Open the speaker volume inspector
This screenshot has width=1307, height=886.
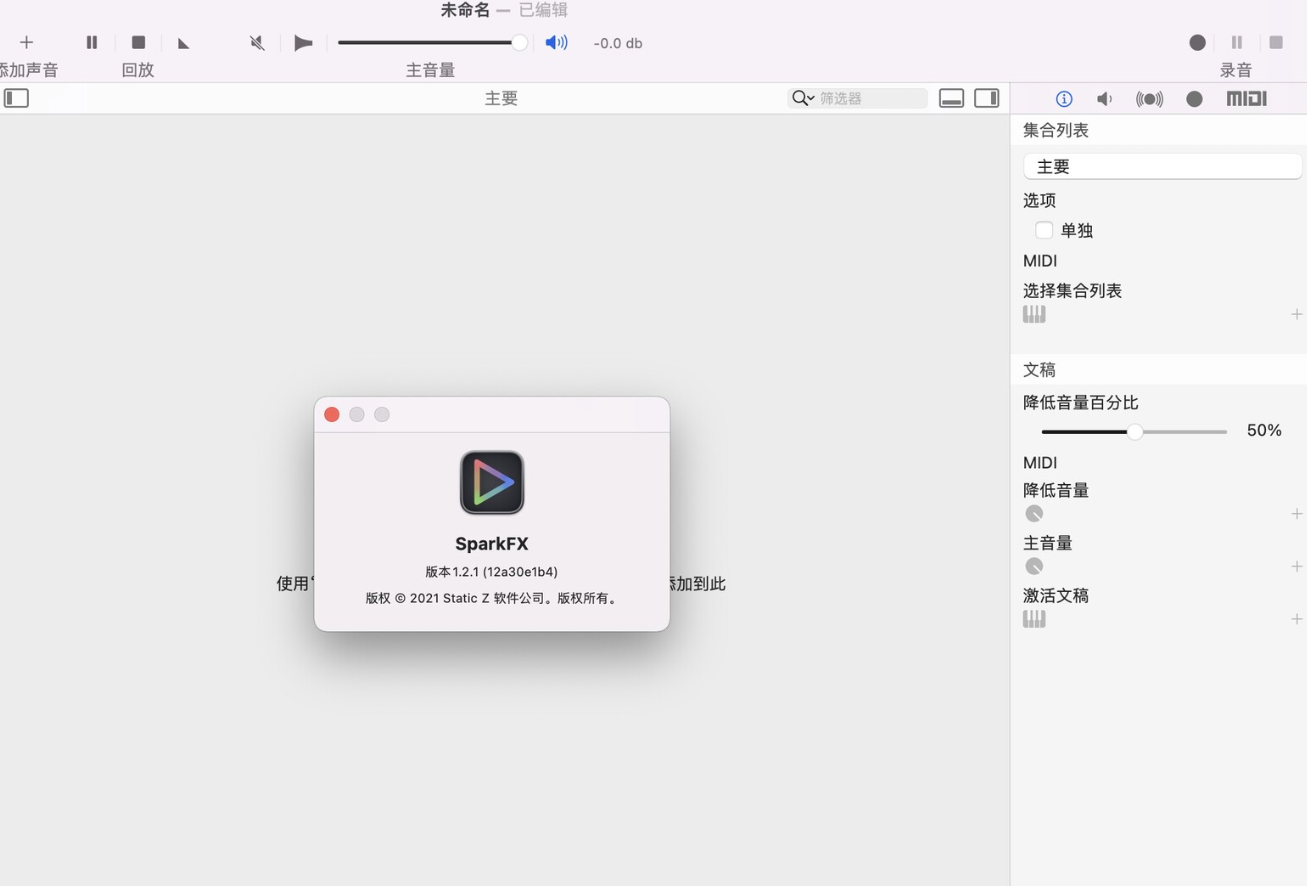(1103, 98)
